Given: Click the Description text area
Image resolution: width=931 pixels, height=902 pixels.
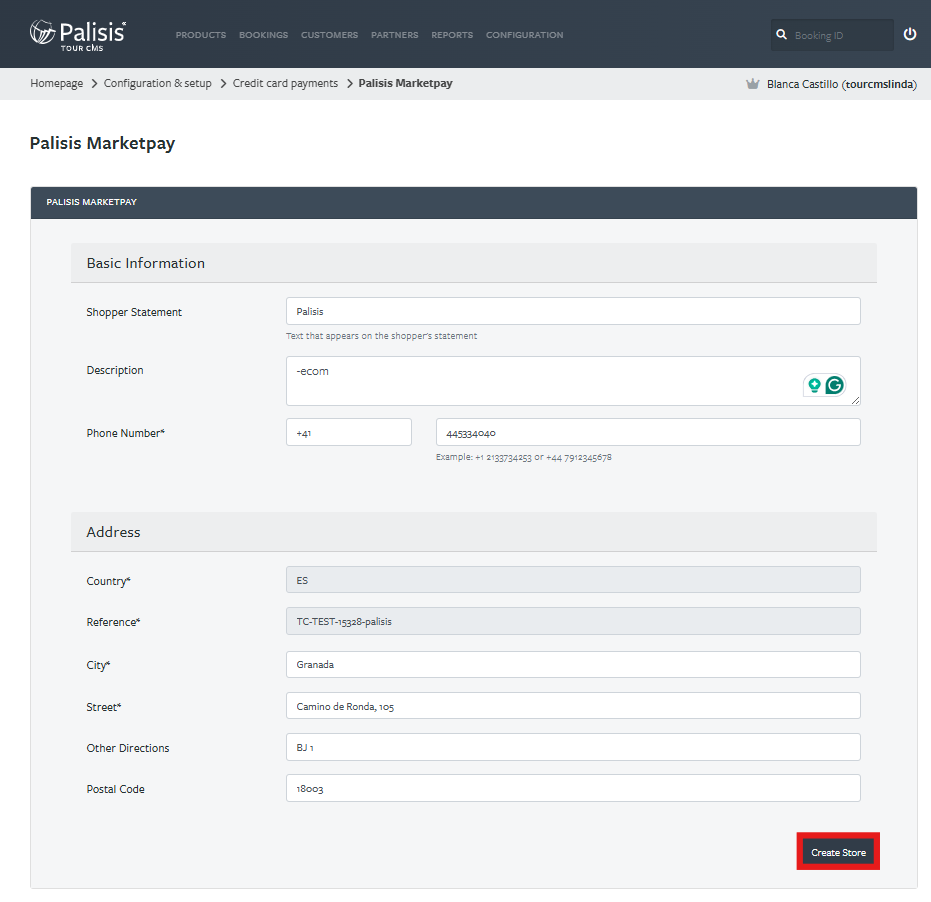Looking at the screenshot, I should [x=573, y=381].
